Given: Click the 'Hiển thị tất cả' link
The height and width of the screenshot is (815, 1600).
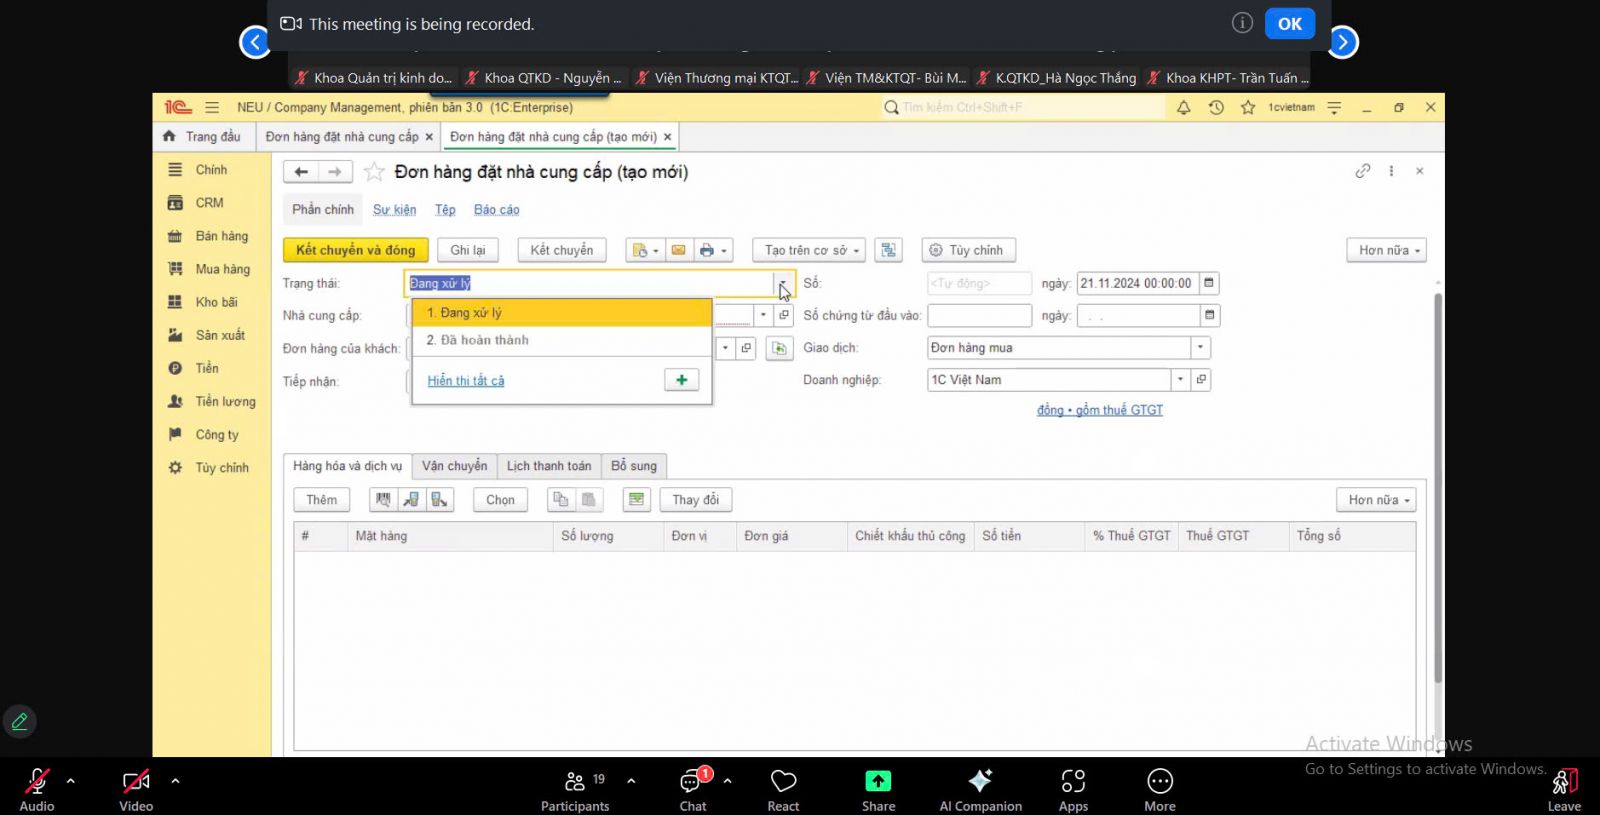Looking at the screenshot, I should pyautogui.click(x=466, y=380).
